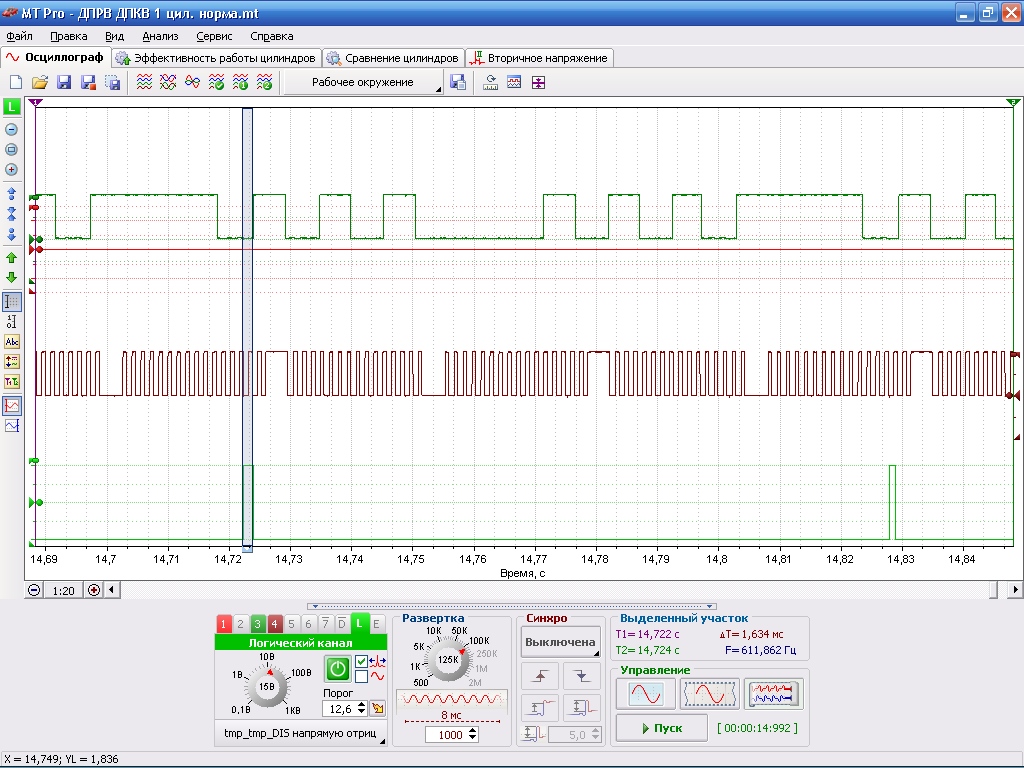Toggle channel 4 dark red button
This screenshot has width=1024, height=768.
(x=274, y=624)
